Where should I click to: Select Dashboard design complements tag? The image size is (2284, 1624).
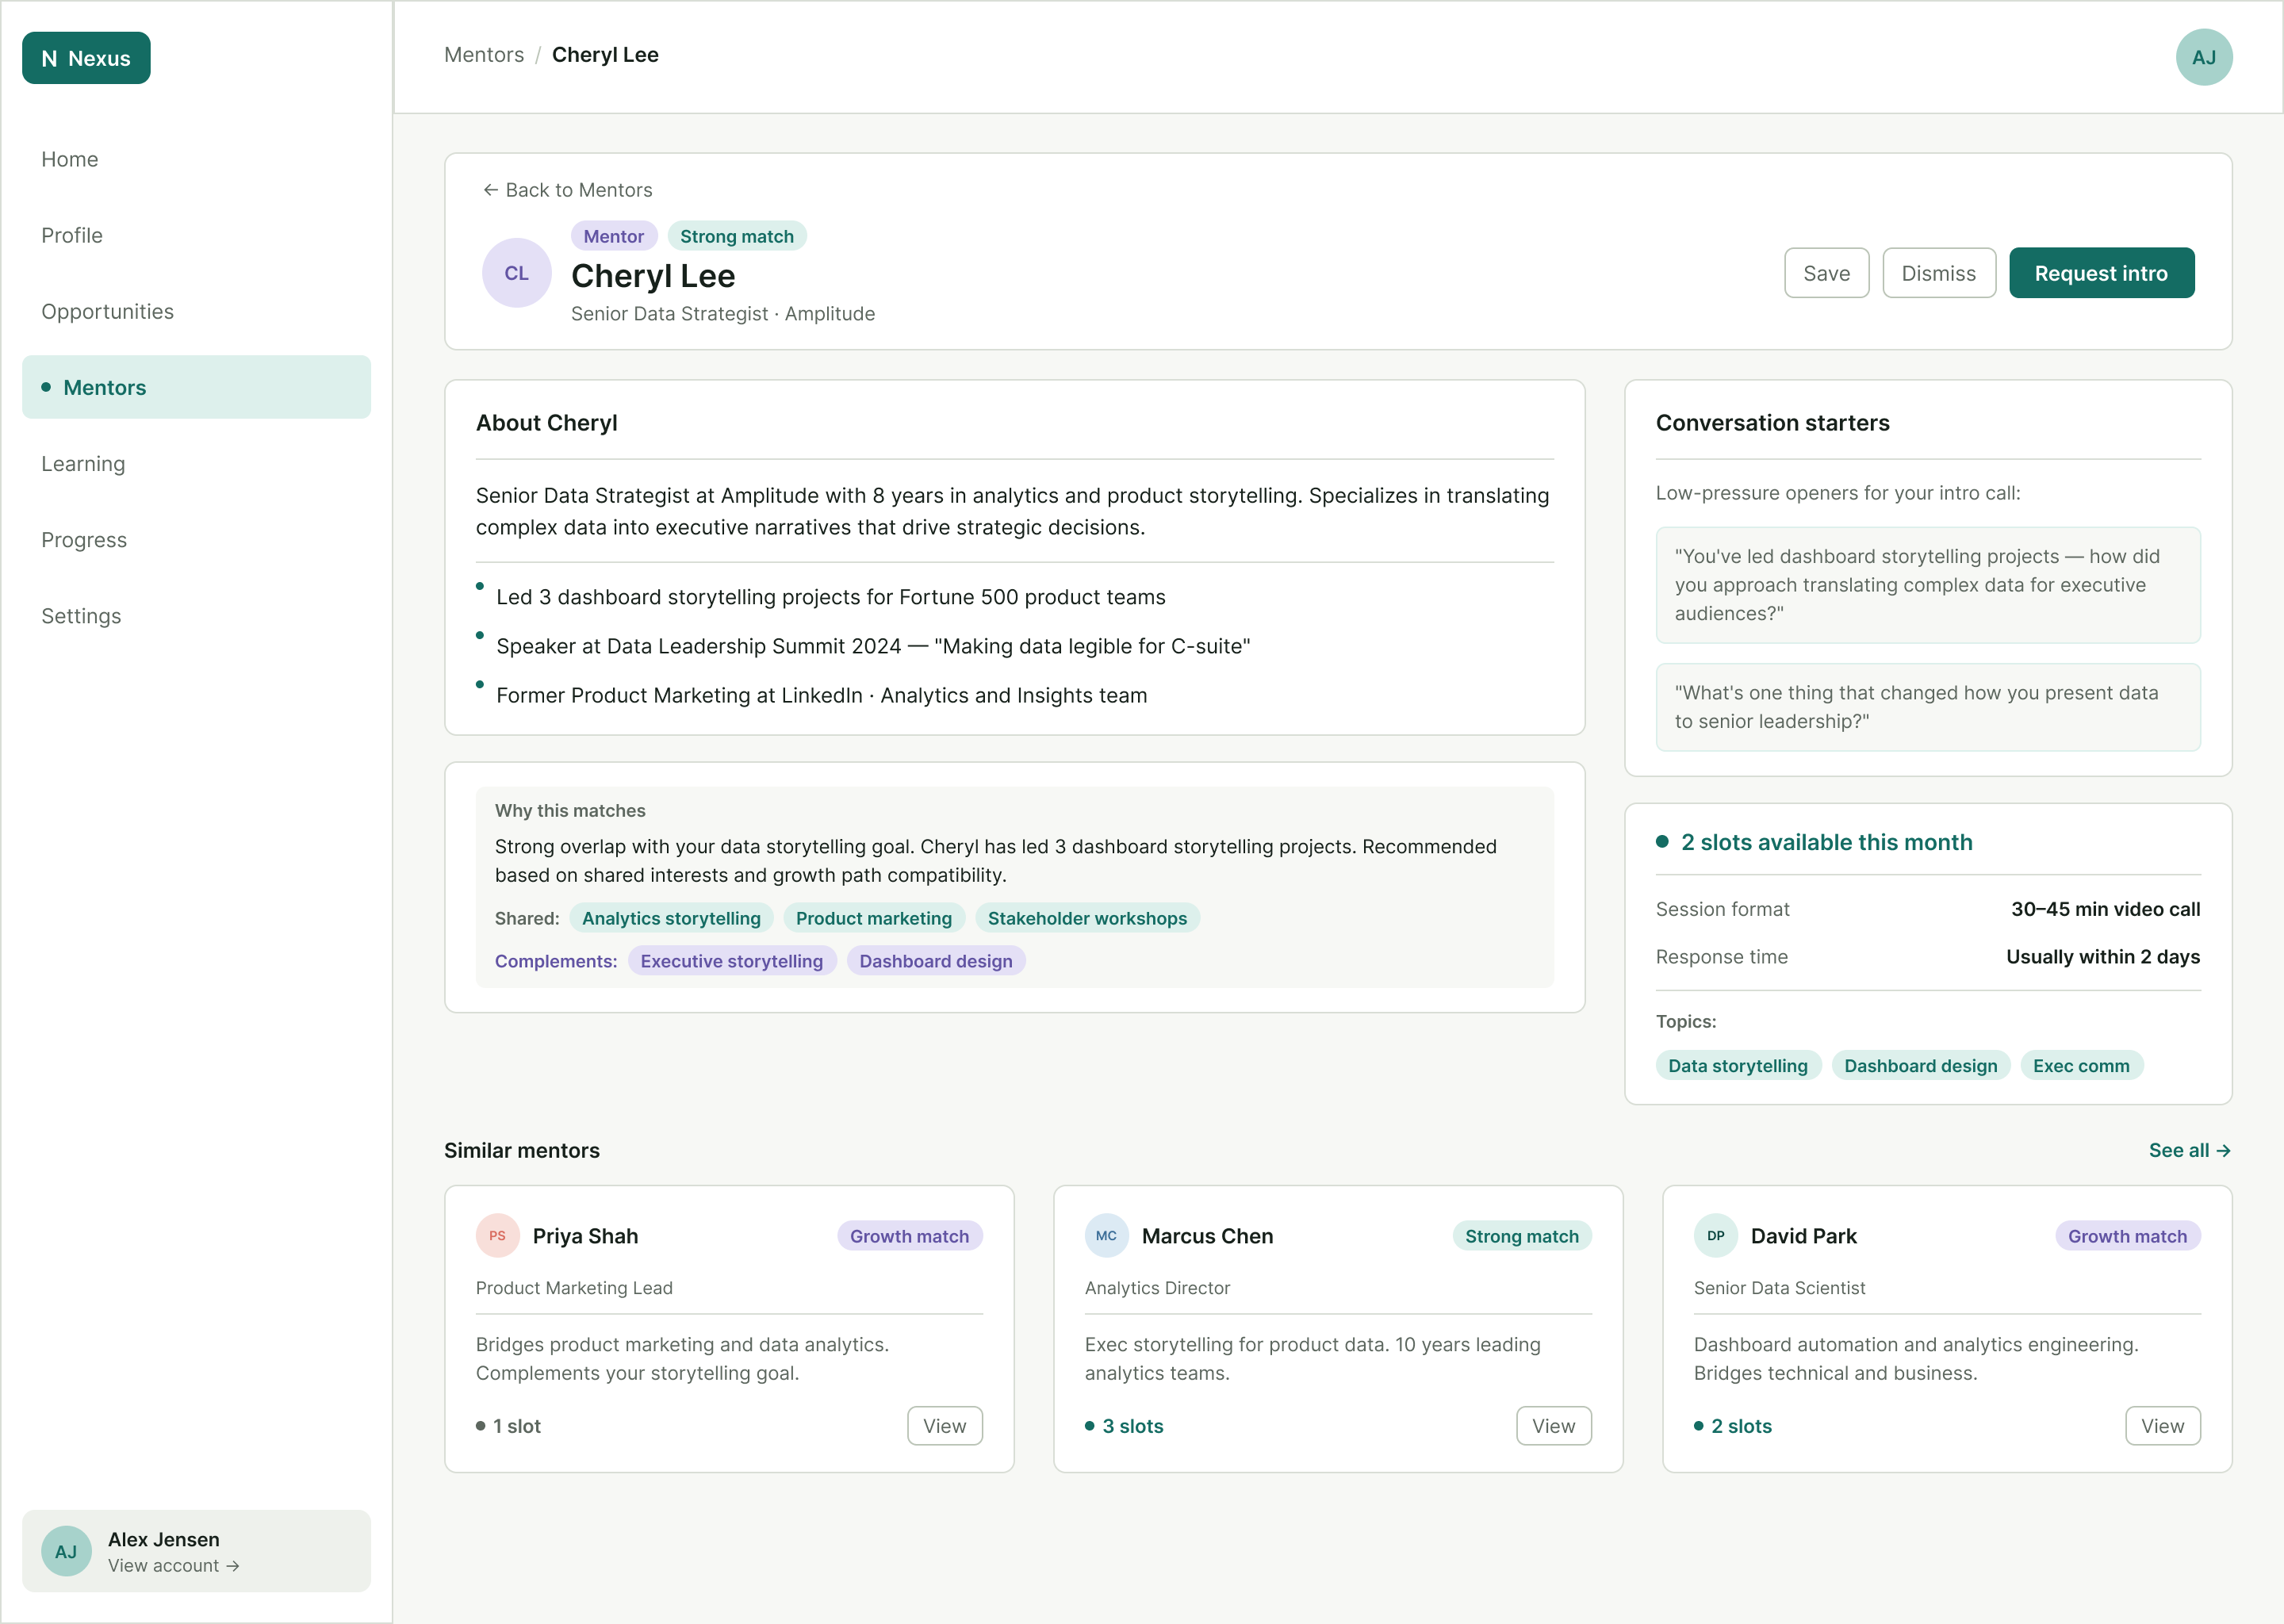pos(936,961)
